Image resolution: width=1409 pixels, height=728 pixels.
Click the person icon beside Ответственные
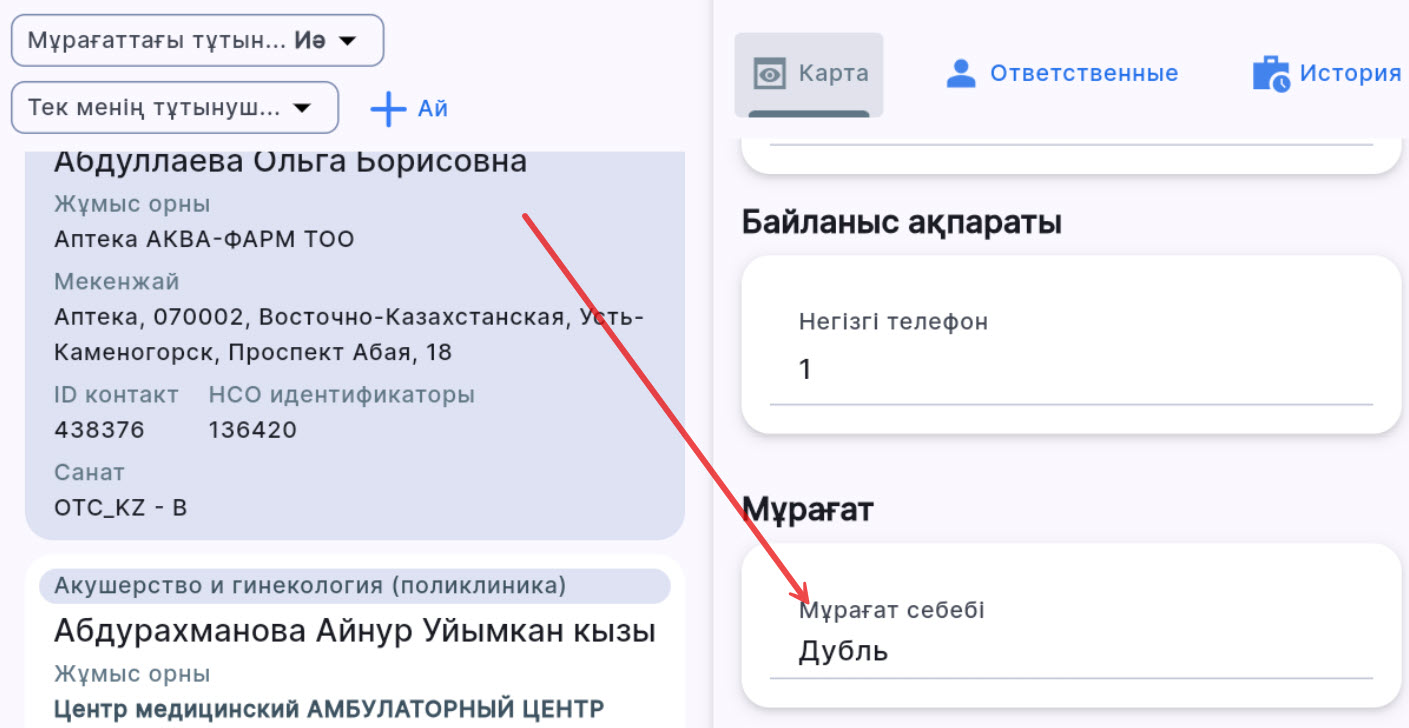click(961, 74)
